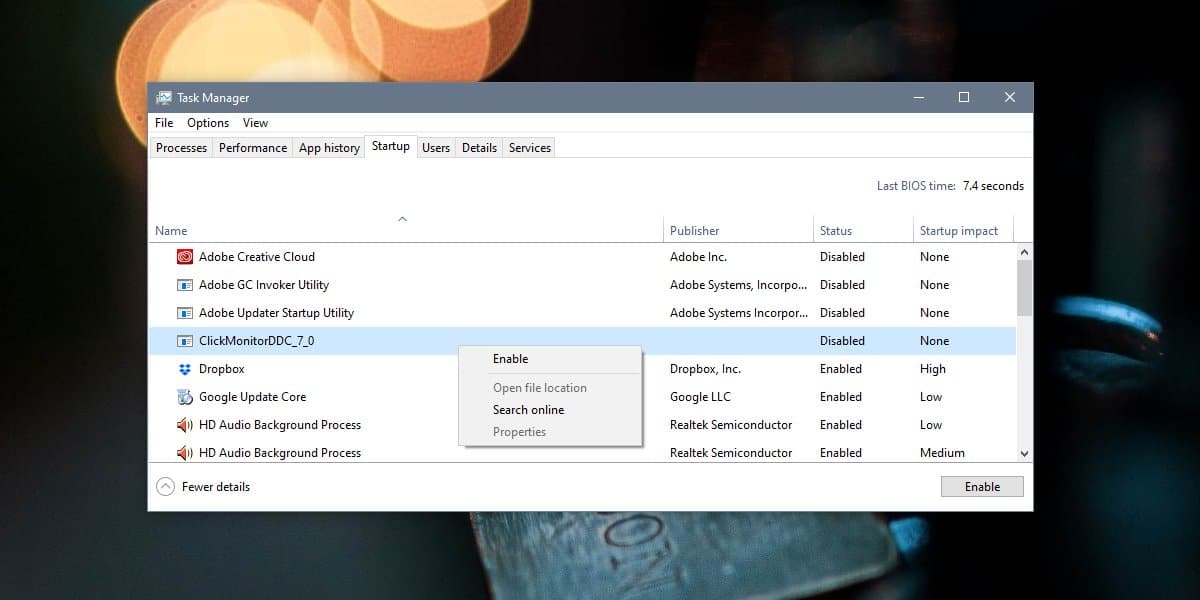1200x600 pixels.
Task: Click the scrollbar down arrow
Action: point(1024,454)
